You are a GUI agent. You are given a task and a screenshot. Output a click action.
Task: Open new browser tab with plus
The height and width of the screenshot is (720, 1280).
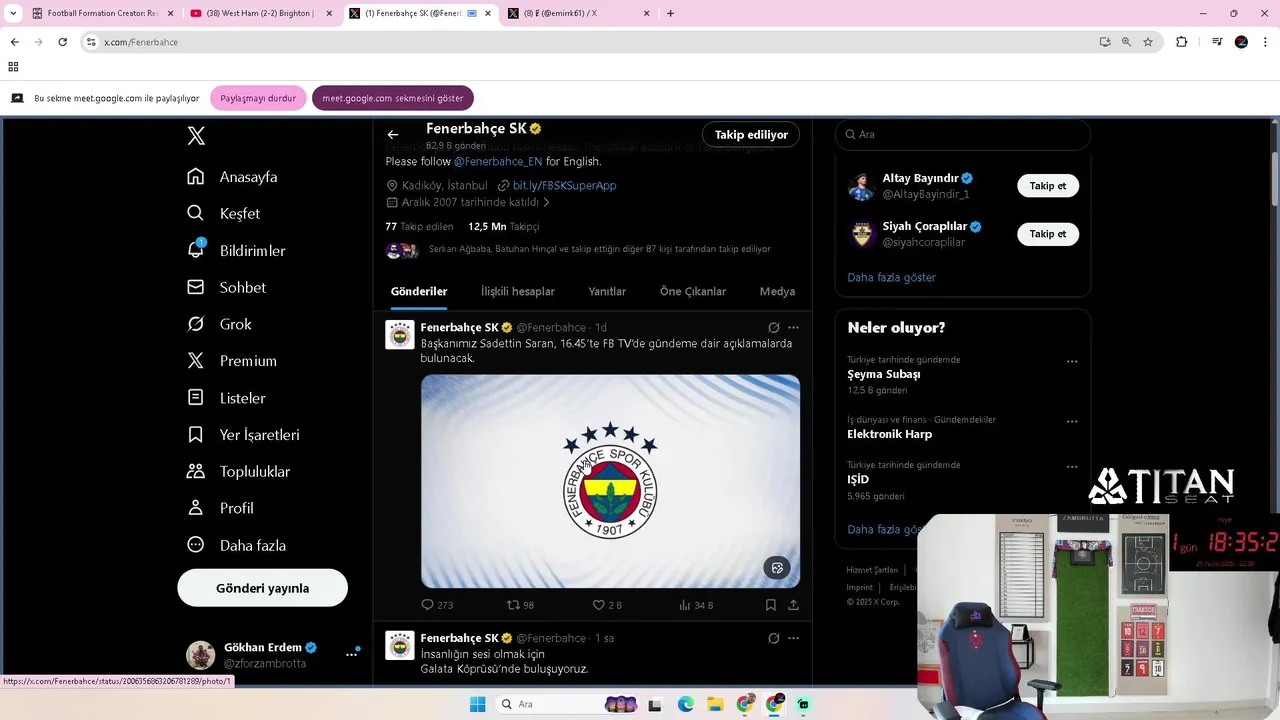click(670, 14)
